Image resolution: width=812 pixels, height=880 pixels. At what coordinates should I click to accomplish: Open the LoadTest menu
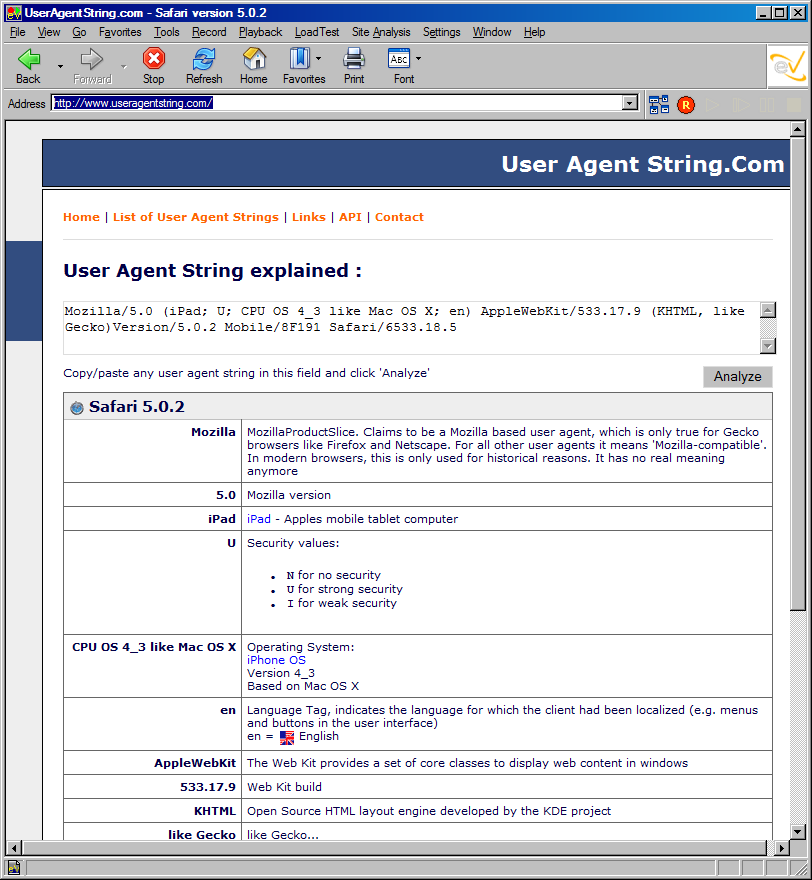(x=317, y=32)
